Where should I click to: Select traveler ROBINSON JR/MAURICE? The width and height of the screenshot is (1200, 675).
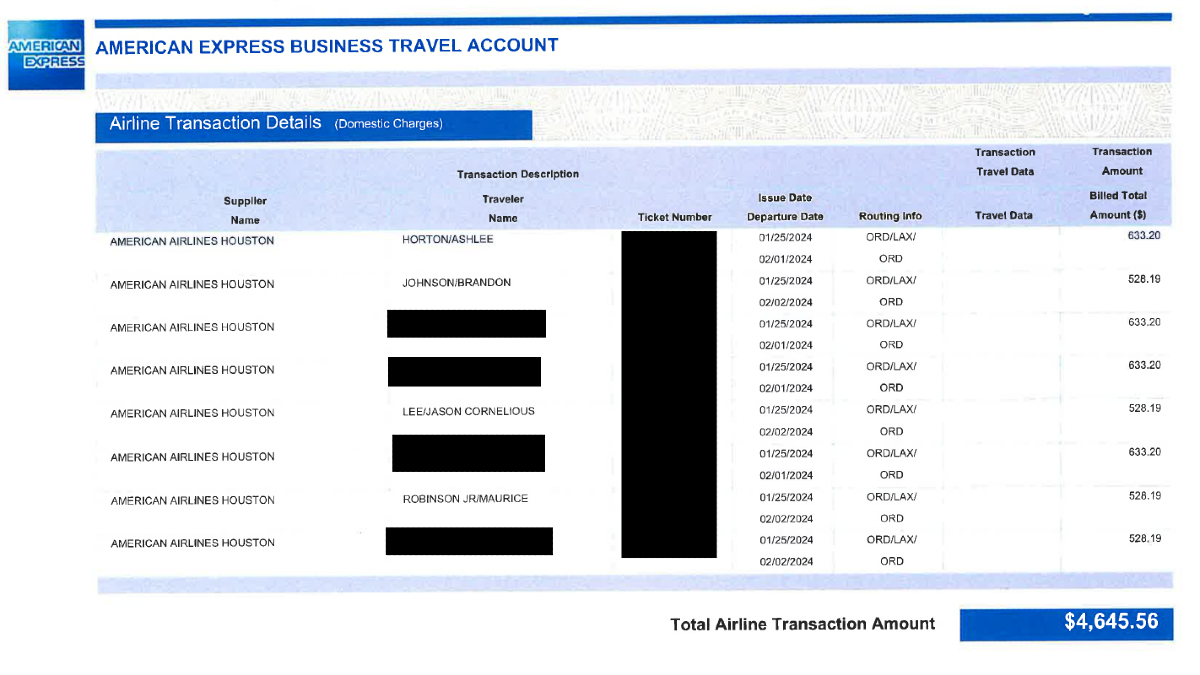[465, 498]
